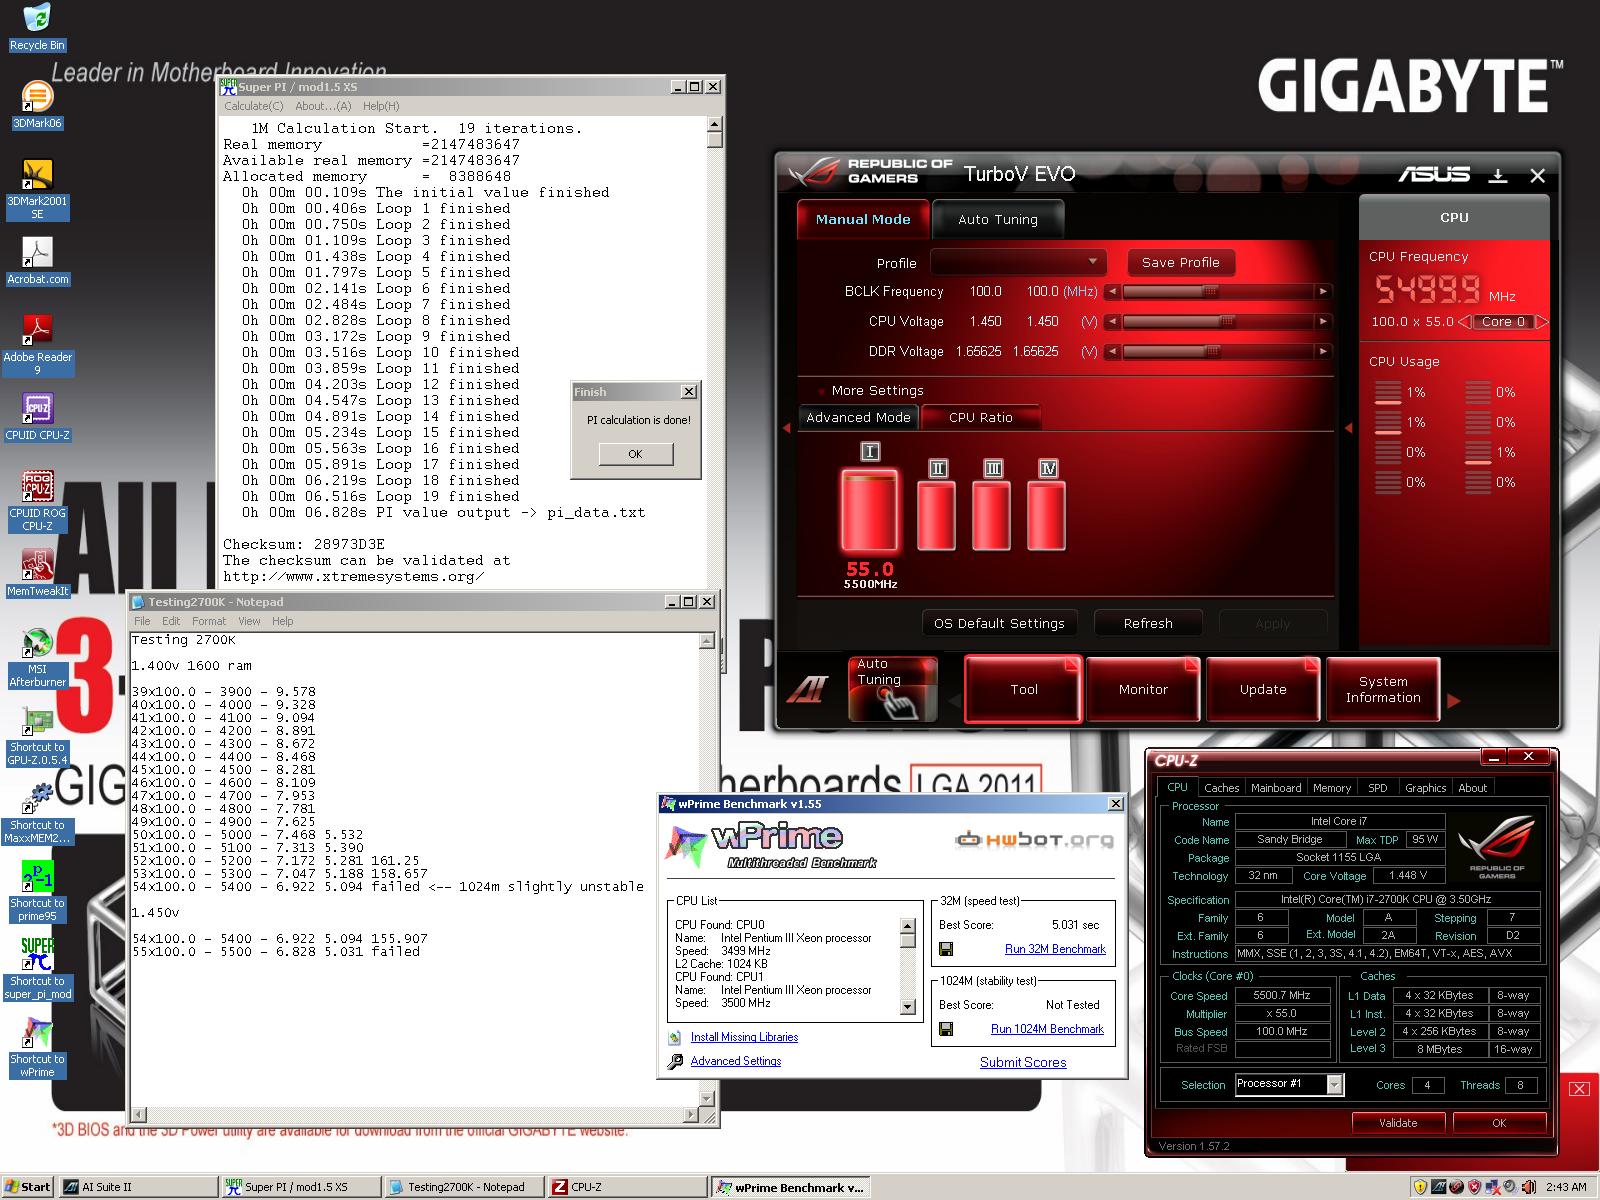This screenshot has height=1200, width=1600.
Task: Open the GPU-Z.0.5.4 desktop shortcut
Action: point(37,735)
